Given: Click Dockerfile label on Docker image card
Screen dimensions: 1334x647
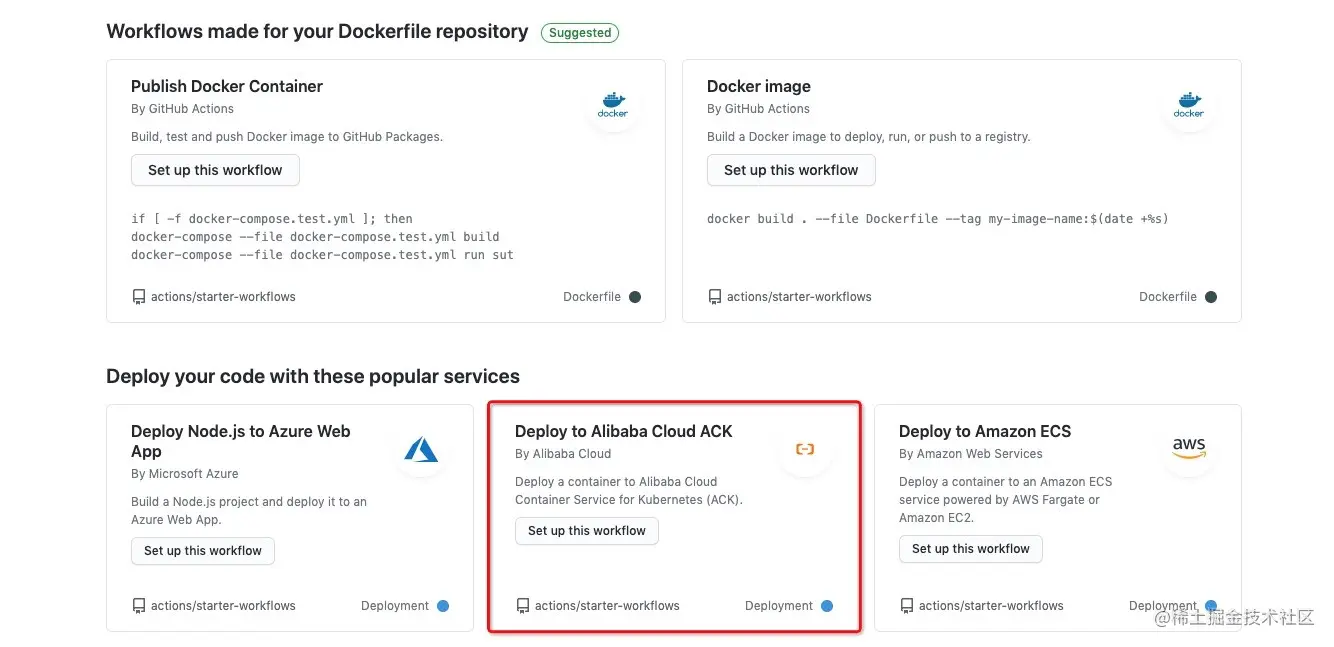Looking at the screenshot, I should [x=1168, y=297].
